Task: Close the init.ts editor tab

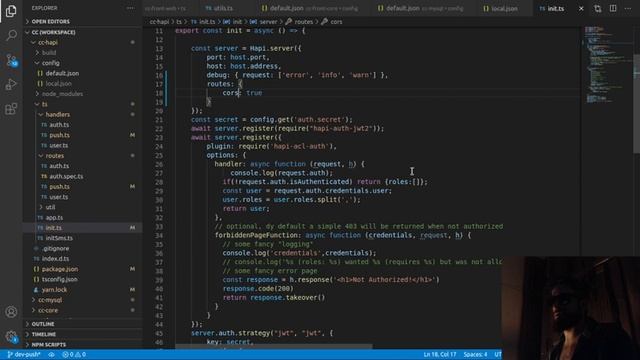Action: click(581, 9)
